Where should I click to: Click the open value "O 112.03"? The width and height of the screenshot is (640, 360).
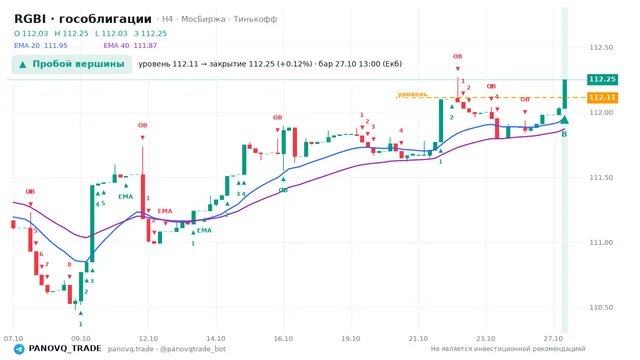point(31,33)
